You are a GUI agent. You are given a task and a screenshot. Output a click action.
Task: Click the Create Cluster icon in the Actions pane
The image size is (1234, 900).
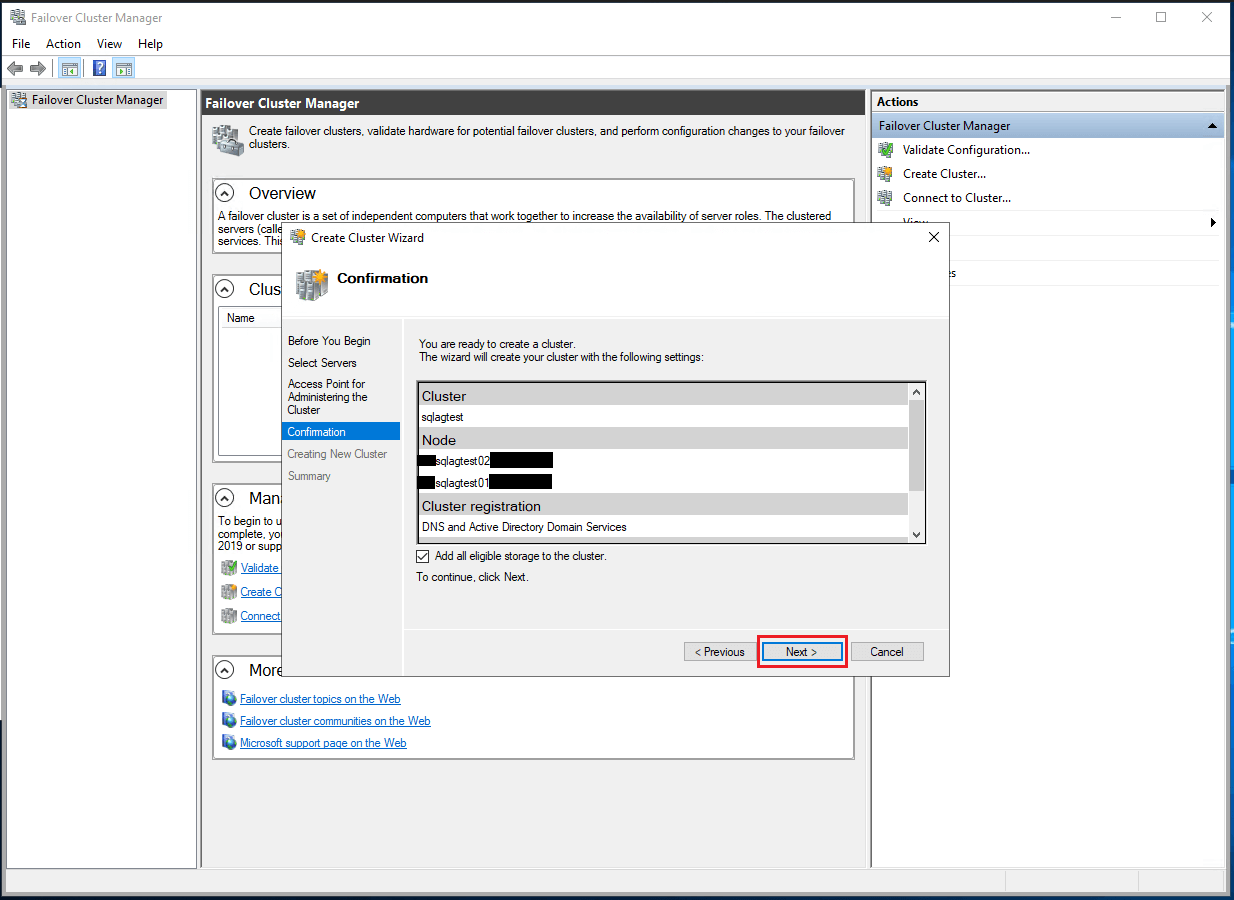[x=885, y=174]
